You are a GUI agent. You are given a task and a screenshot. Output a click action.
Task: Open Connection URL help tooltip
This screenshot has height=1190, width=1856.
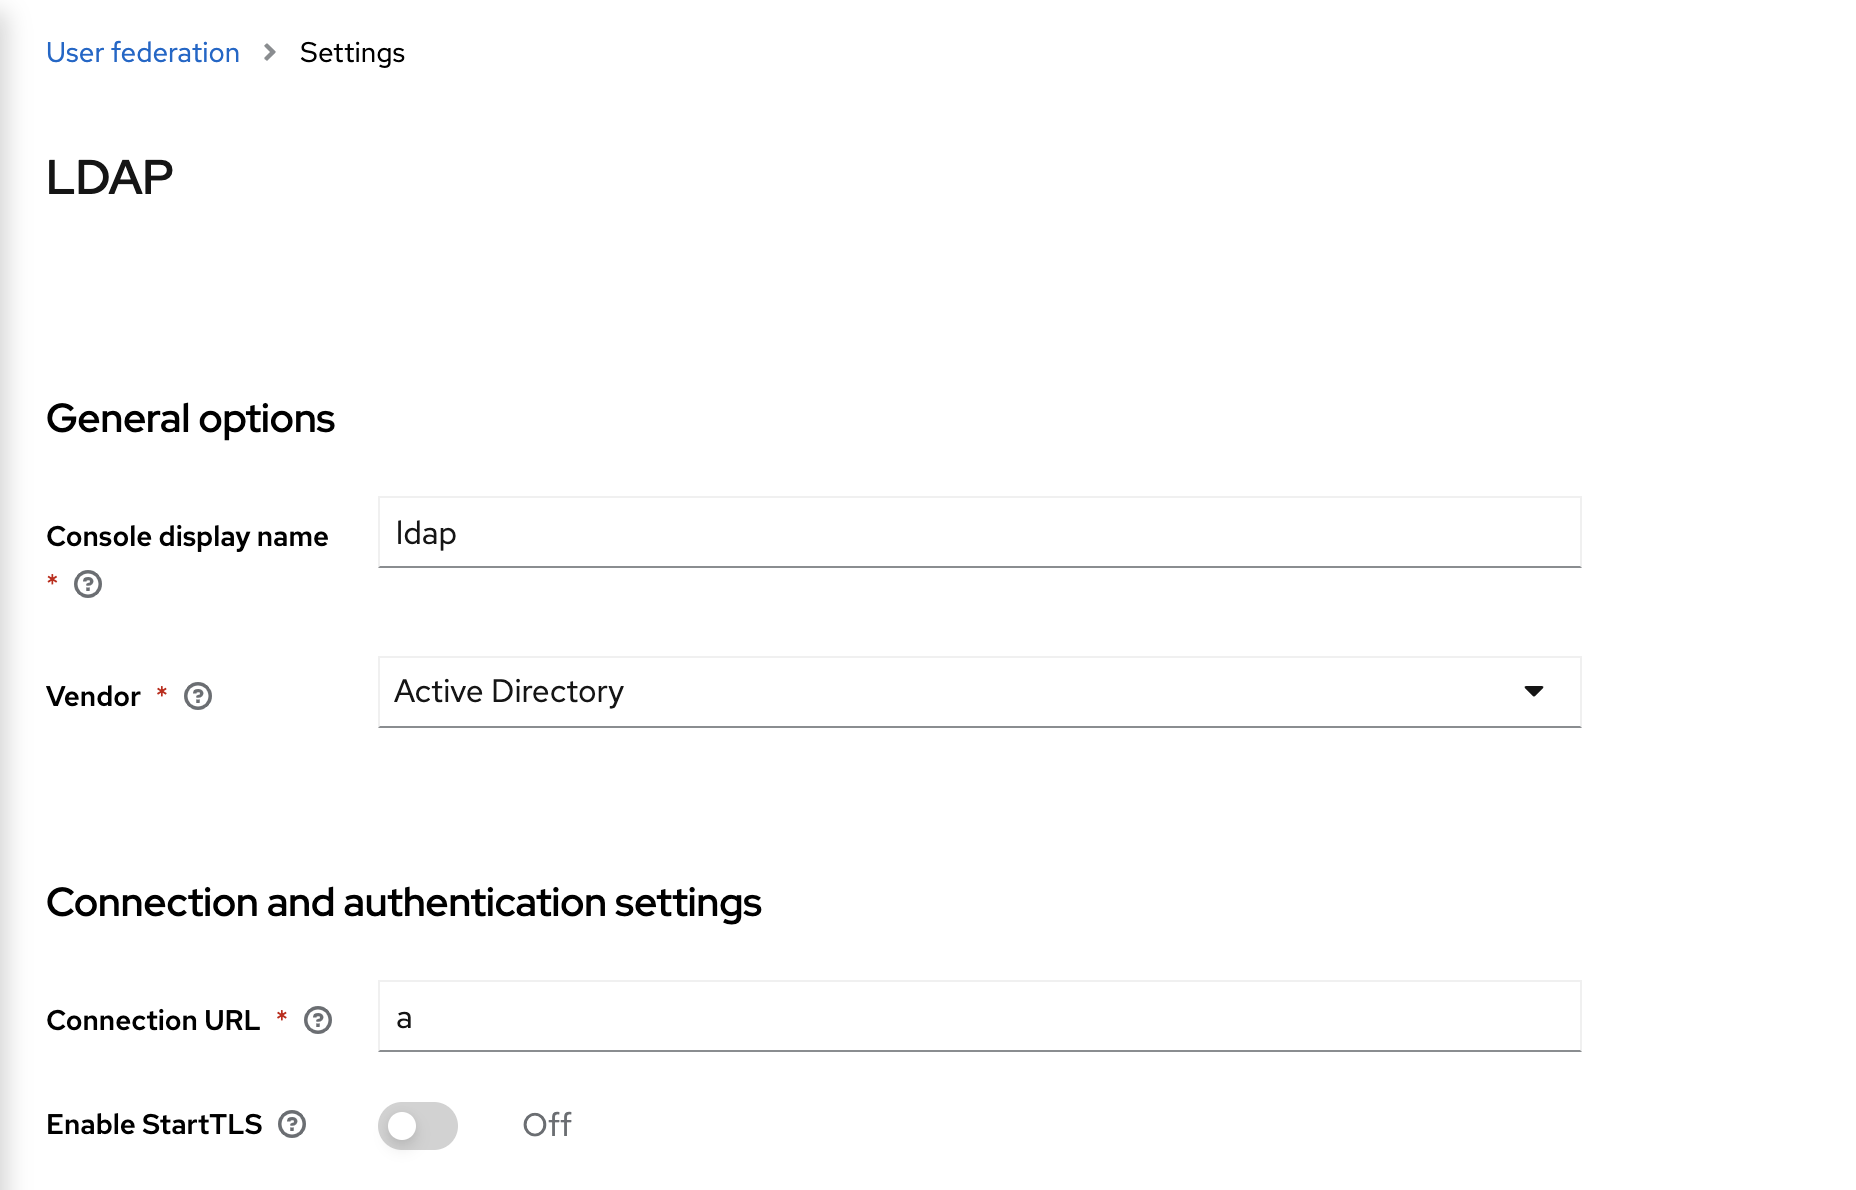coord(317,1020)
